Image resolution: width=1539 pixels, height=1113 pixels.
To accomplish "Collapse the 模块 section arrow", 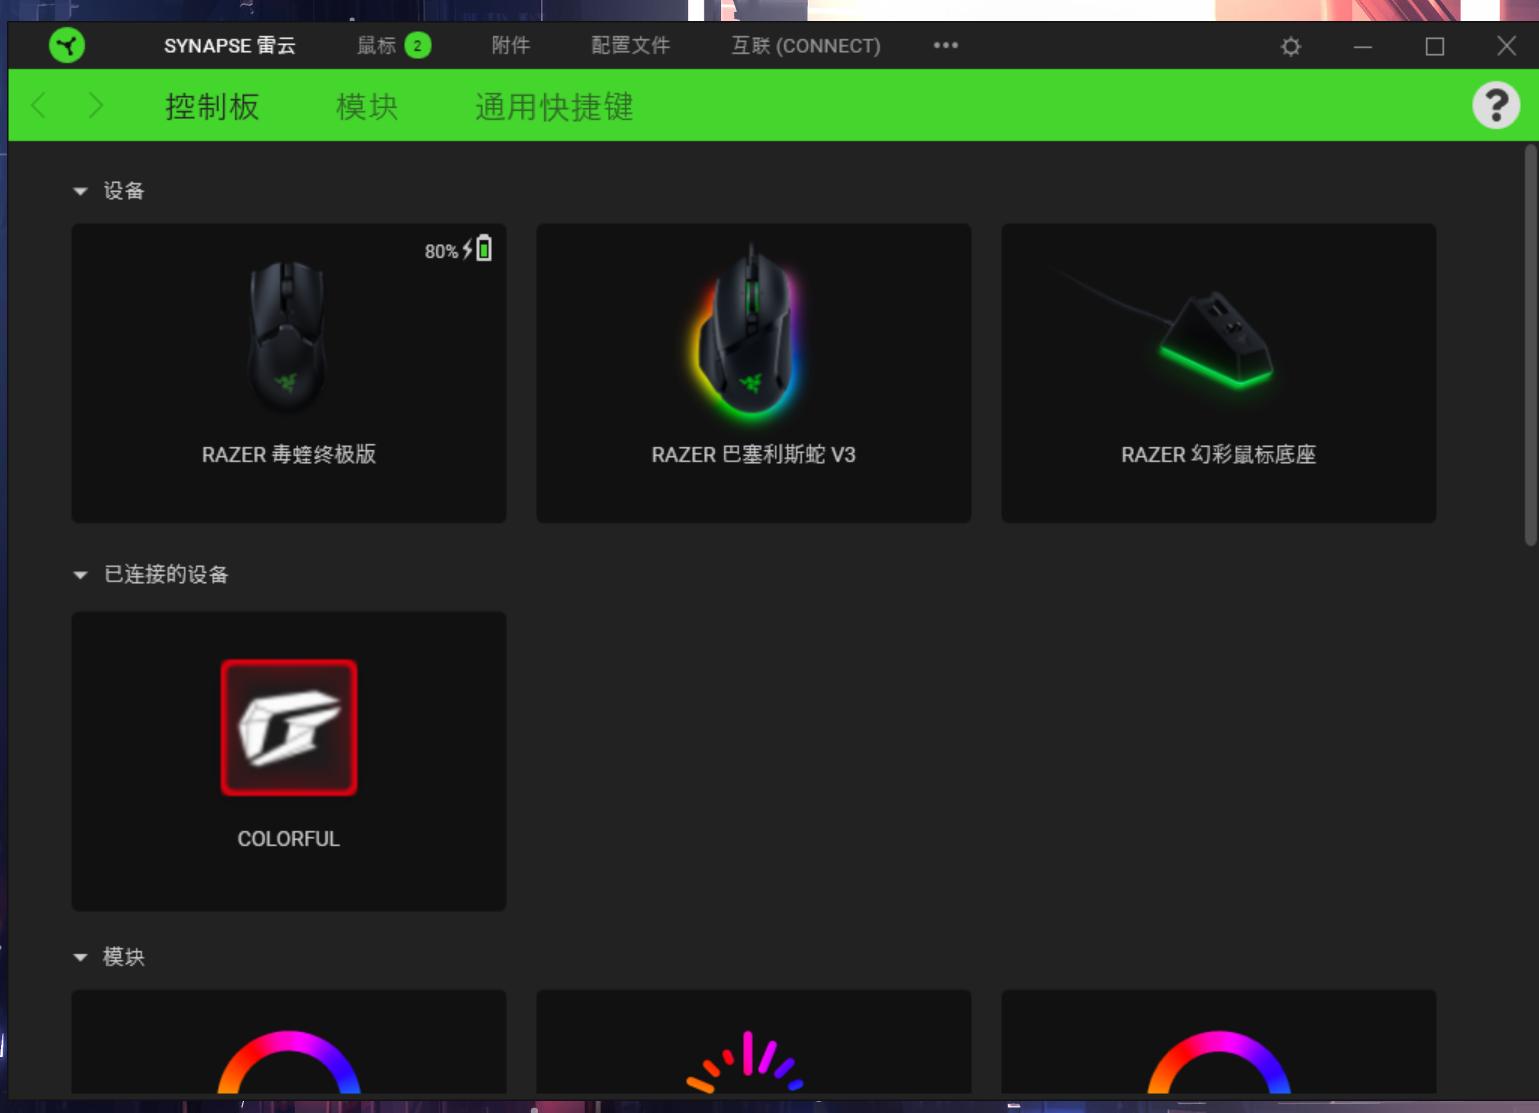I will click(x=81, y=957).
